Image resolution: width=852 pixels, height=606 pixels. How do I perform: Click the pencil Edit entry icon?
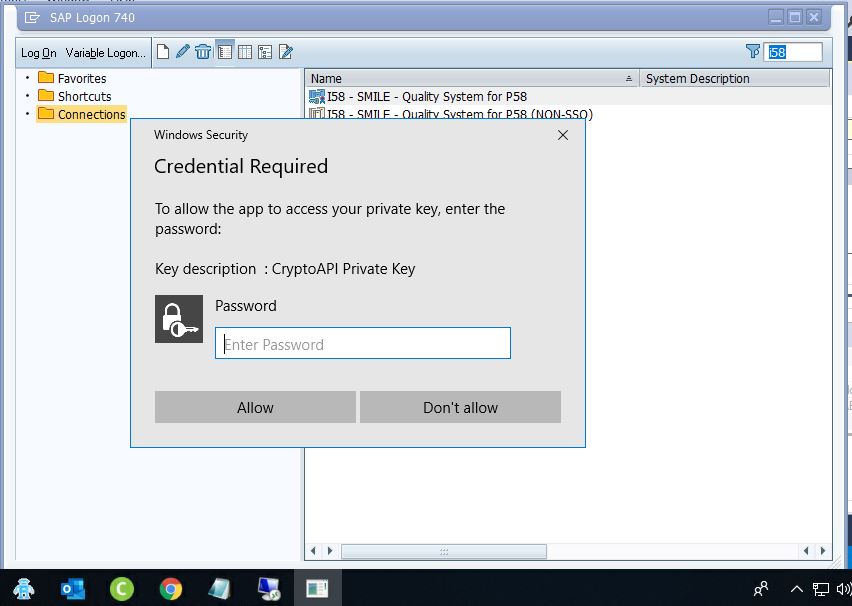click(183, 52)
